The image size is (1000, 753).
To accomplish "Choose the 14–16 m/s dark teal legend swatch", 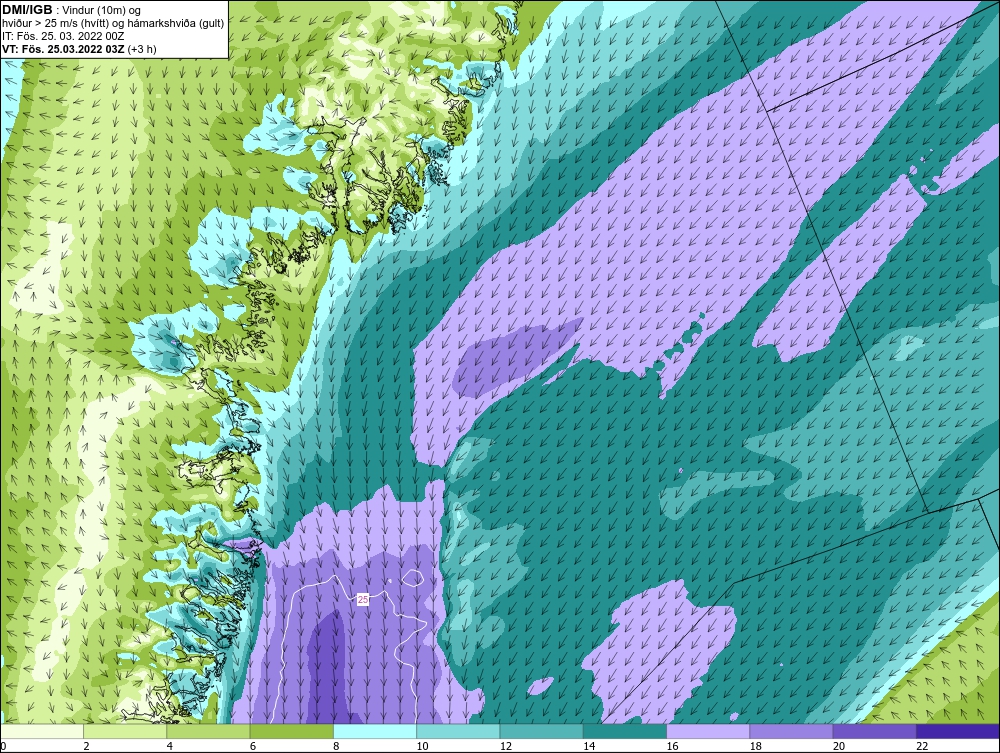I will 625,731.
